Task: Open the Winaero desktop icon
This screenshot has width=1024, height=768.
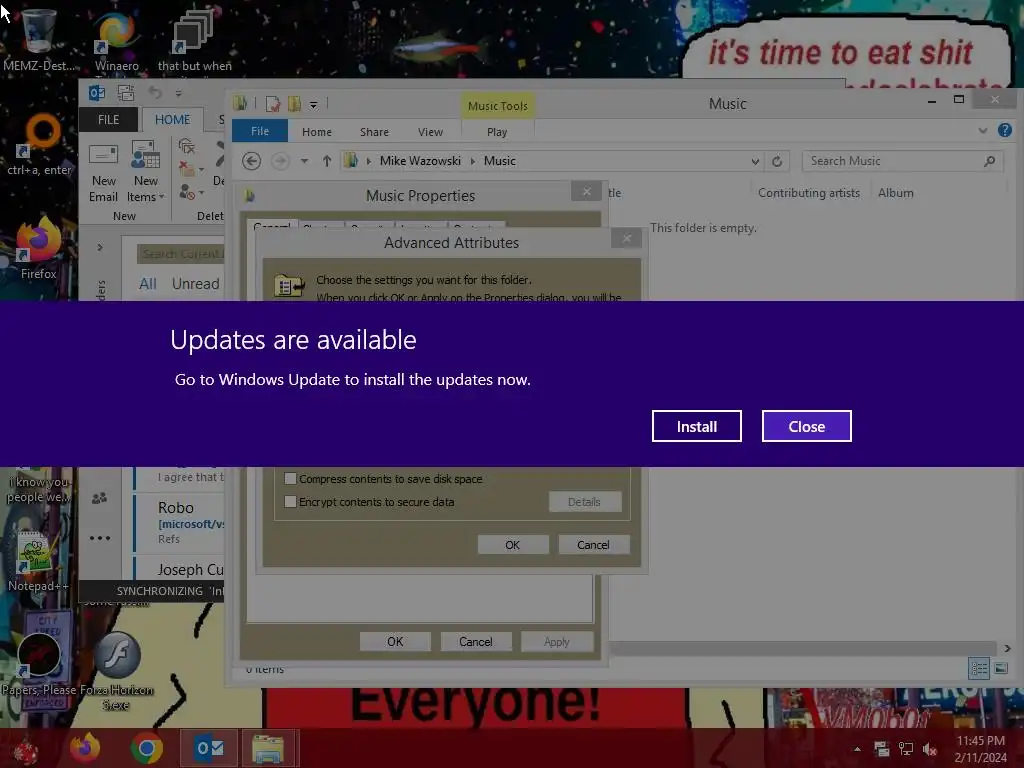Action: click(117, 40)
